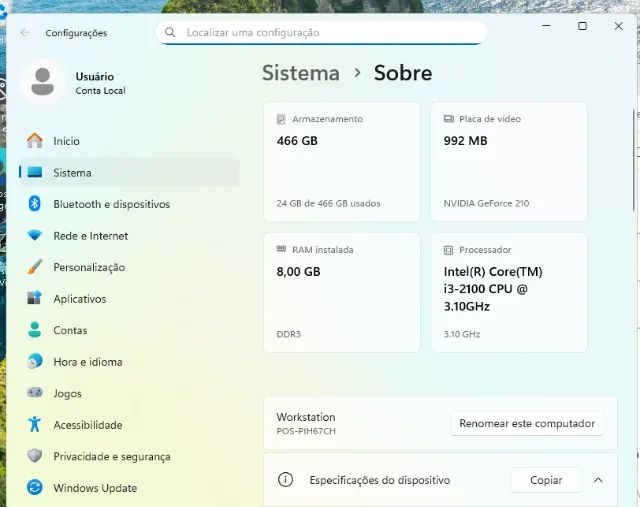The height and width of the screenshot is (507, 640).
Task: Click the Início house icon
Action: [x=35, y=141]
